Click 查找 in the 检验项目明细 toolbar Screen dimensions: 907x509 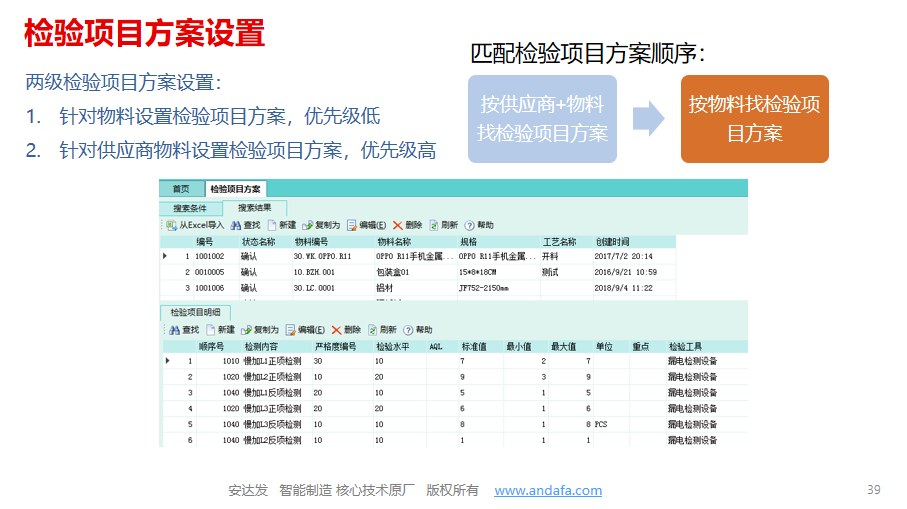(x=183, y=329)
